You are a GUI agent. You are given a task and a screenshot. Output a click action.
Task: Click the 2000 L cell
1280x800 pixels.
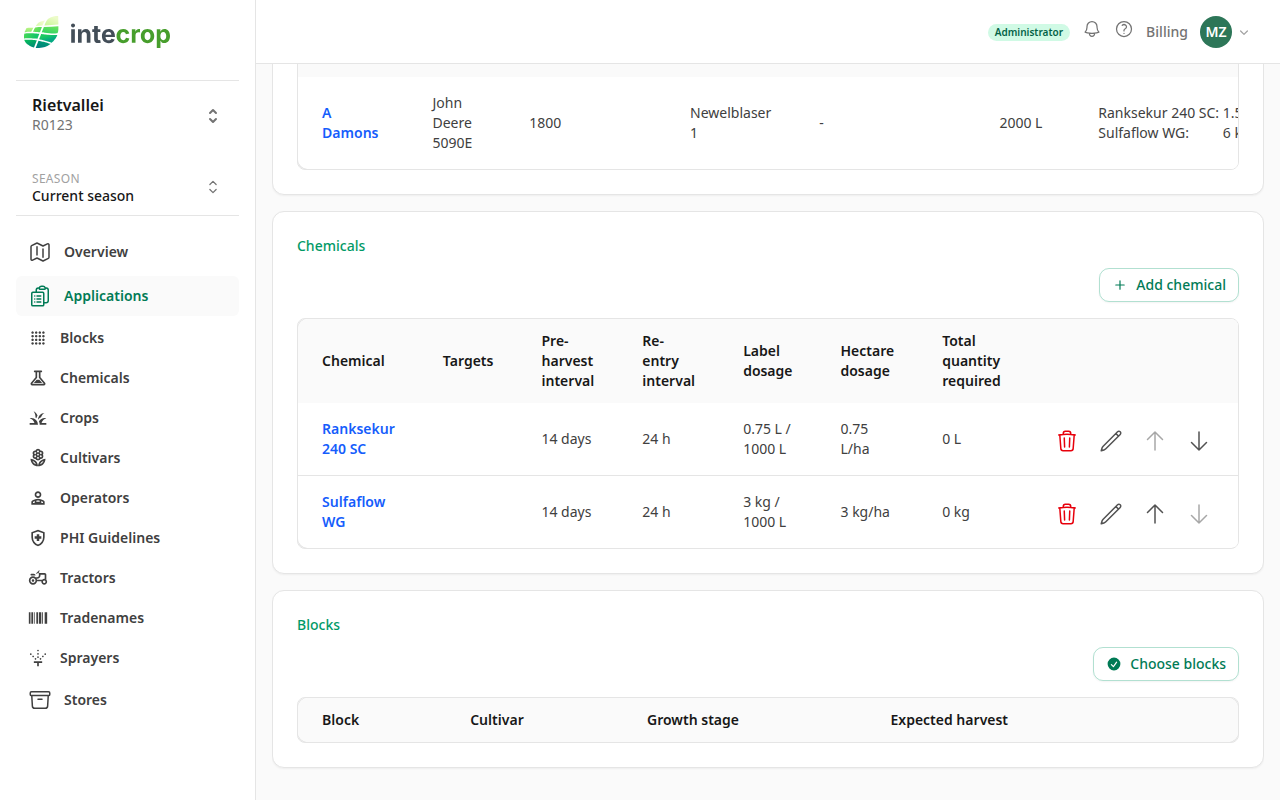(x=1021, y=123)
